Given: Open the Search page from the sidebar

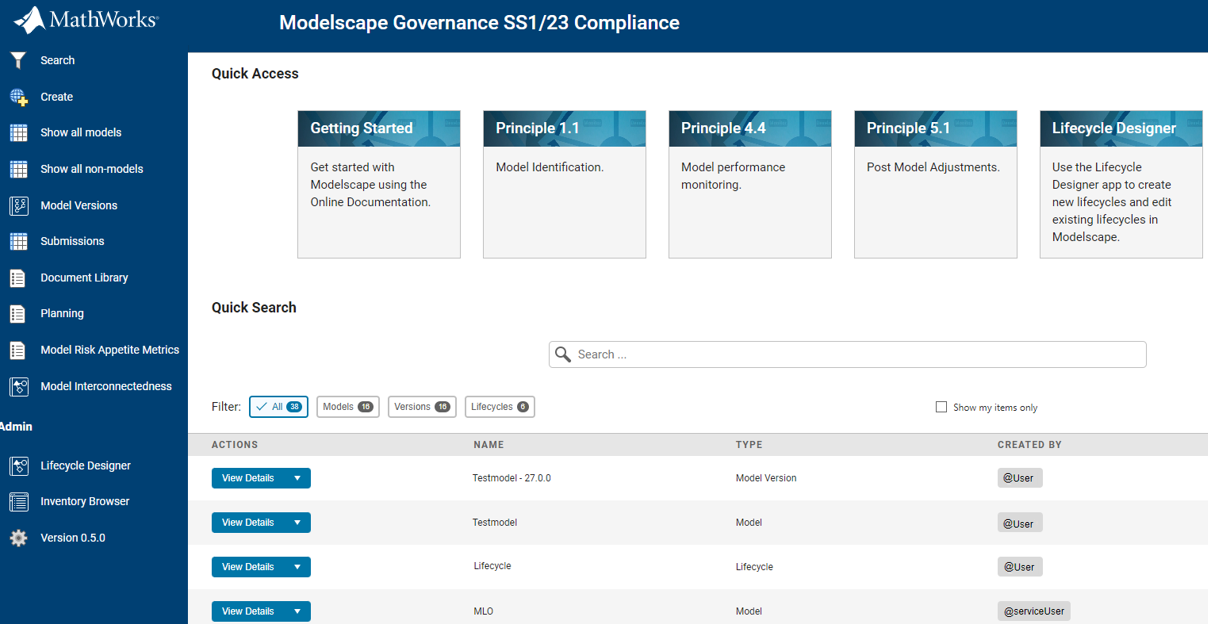Looking at the screenshot, I should click(57, 60).
